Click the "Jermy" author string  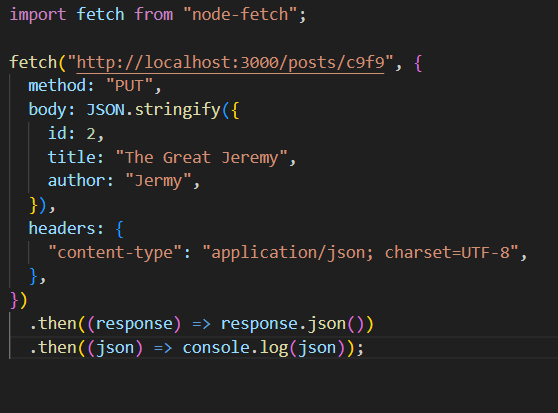(x=158, y=181)
